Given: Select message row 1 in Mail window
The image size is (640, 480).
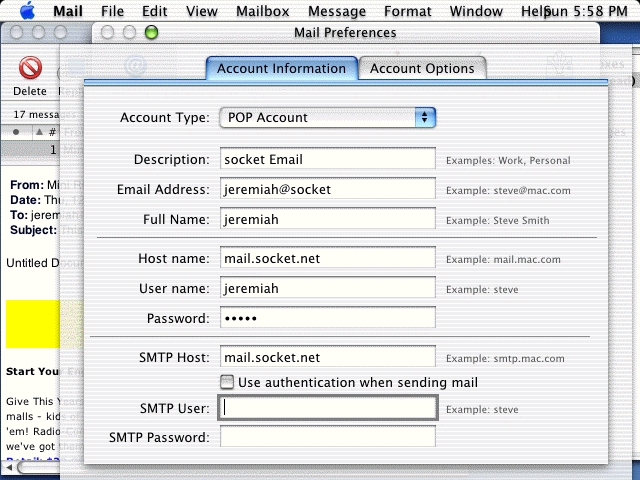Looking at the screenshot, I should click(x=31, y=150).
